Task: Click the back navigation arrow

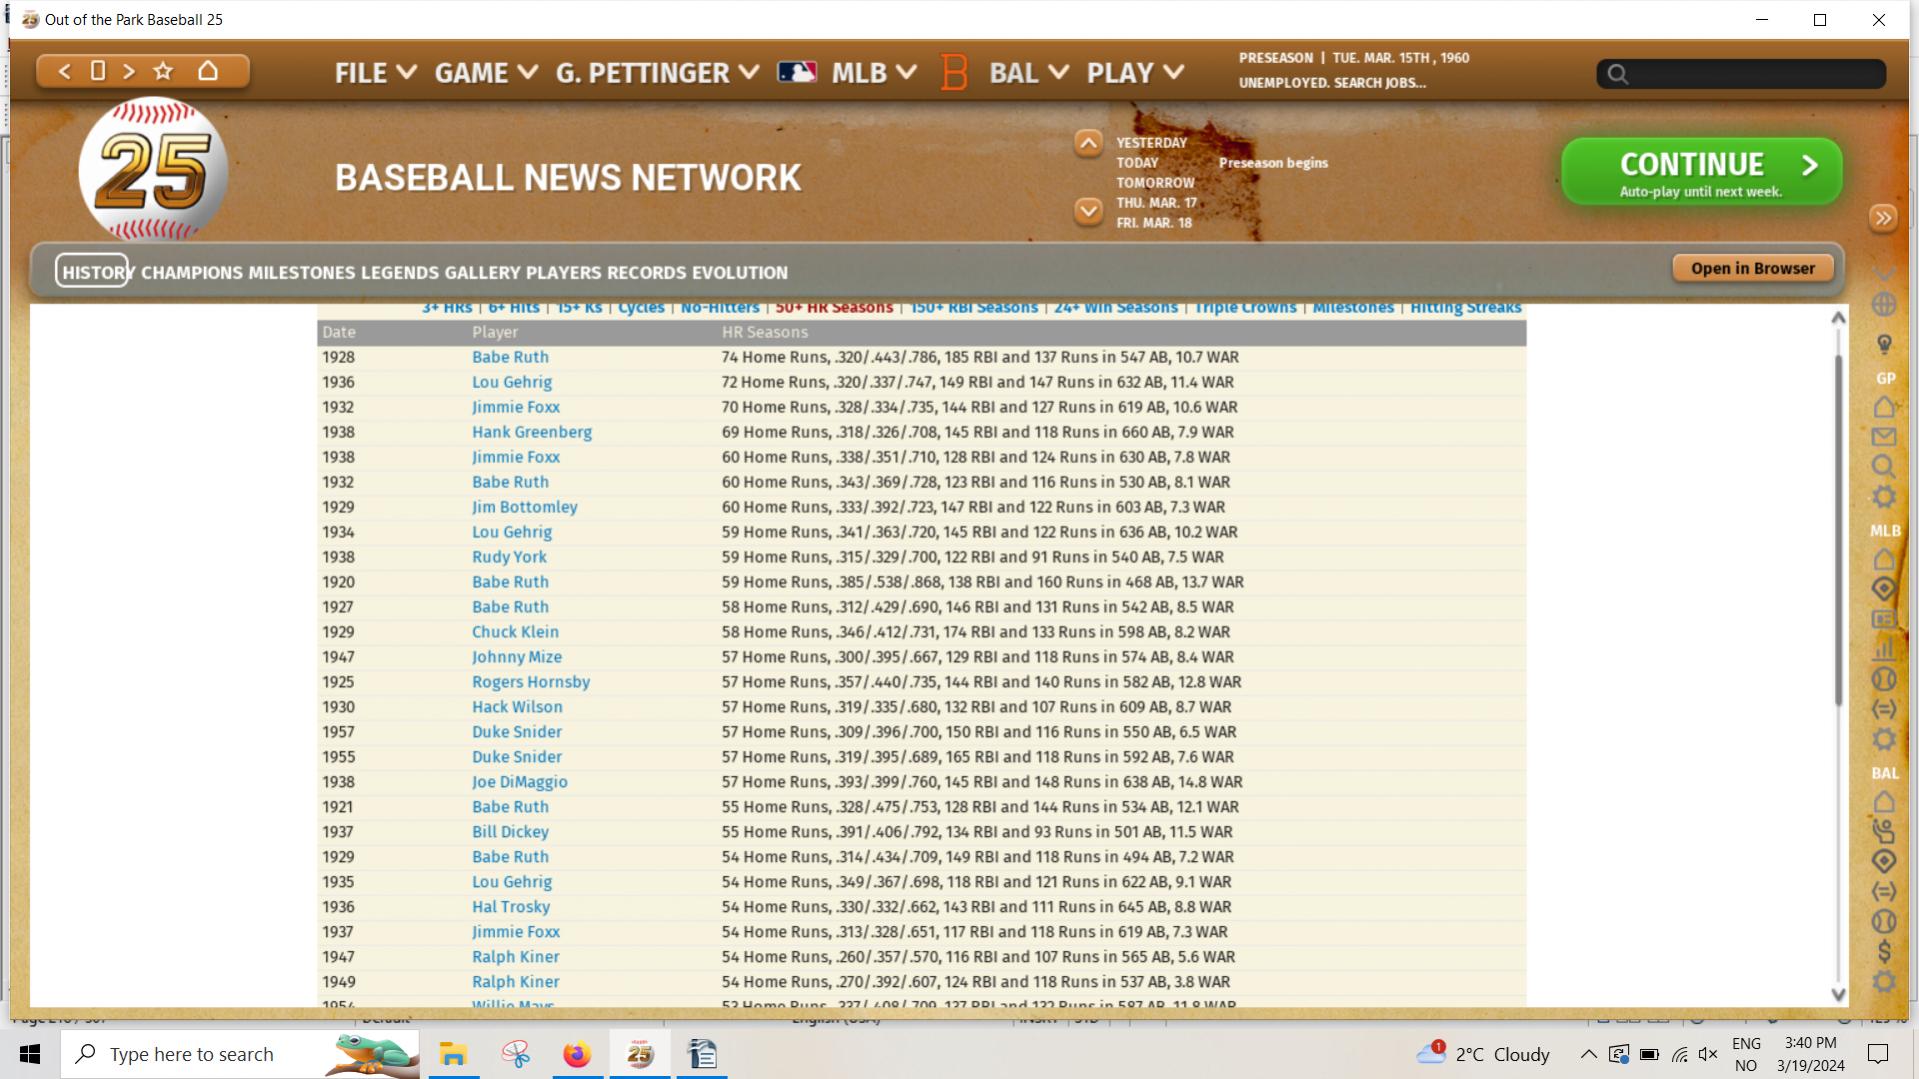Action: click(65, 71)
